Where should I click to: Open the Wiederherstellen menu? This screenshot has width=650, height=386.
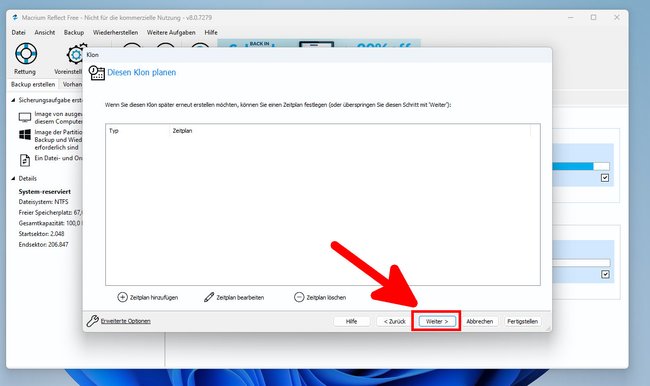tap(115, 32)
